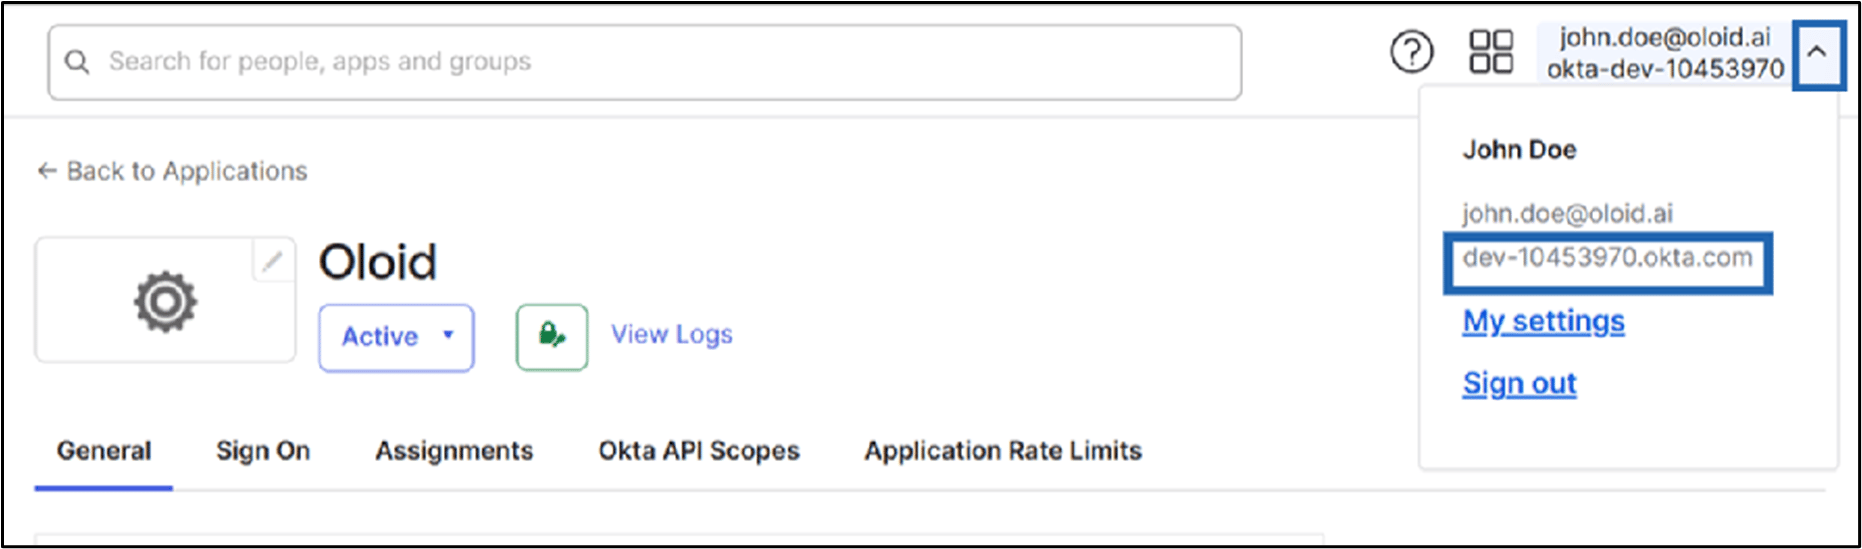Click the Oloid application title
The width and height of the screenshot is (1862, 549).
[x=378, y=262]
